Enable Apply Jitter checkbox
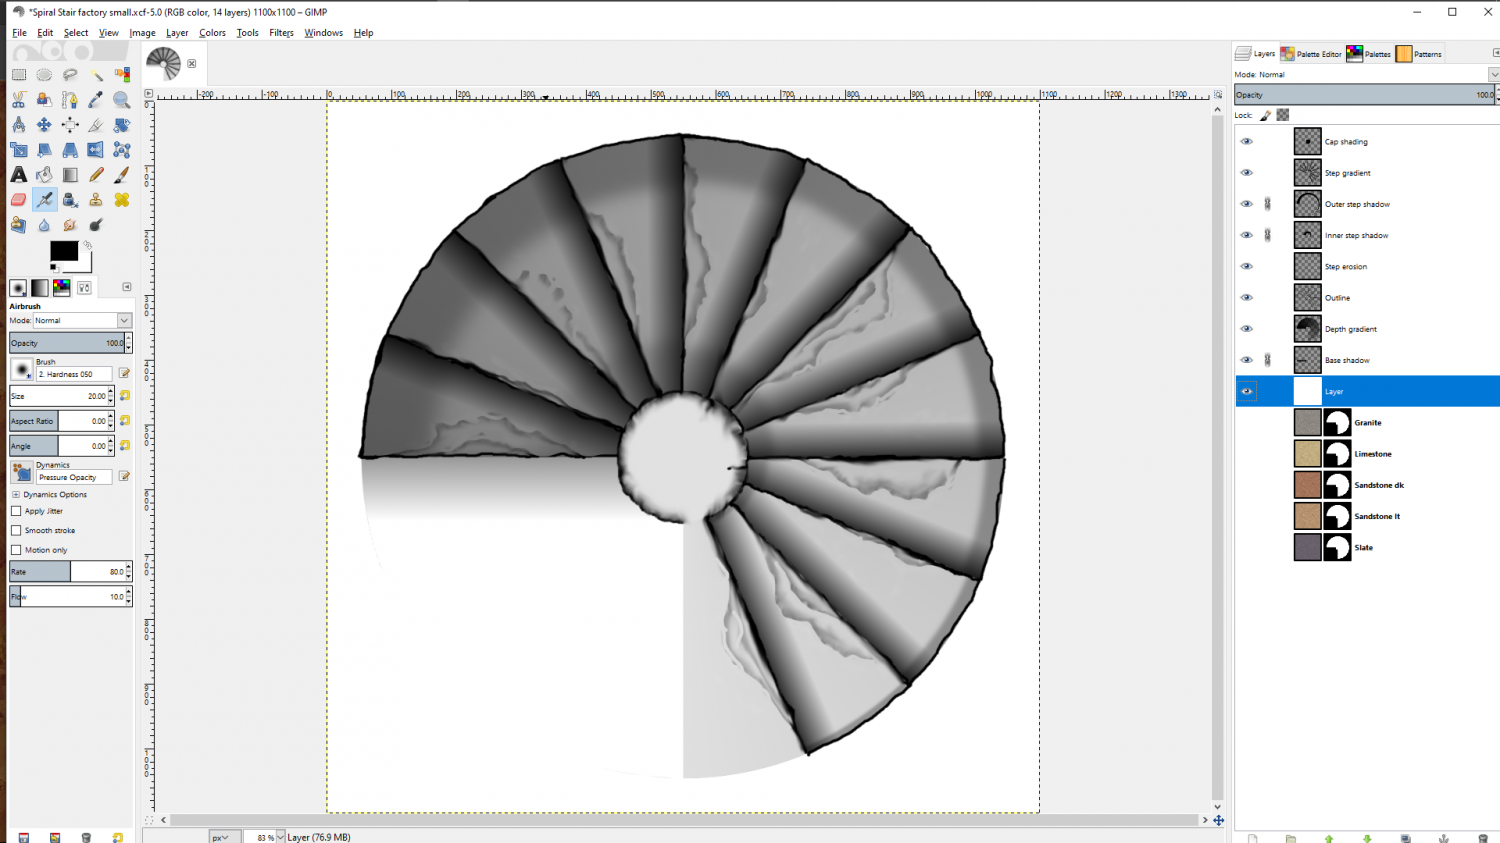Screen dimensions: 1500x843 (16, 511)
